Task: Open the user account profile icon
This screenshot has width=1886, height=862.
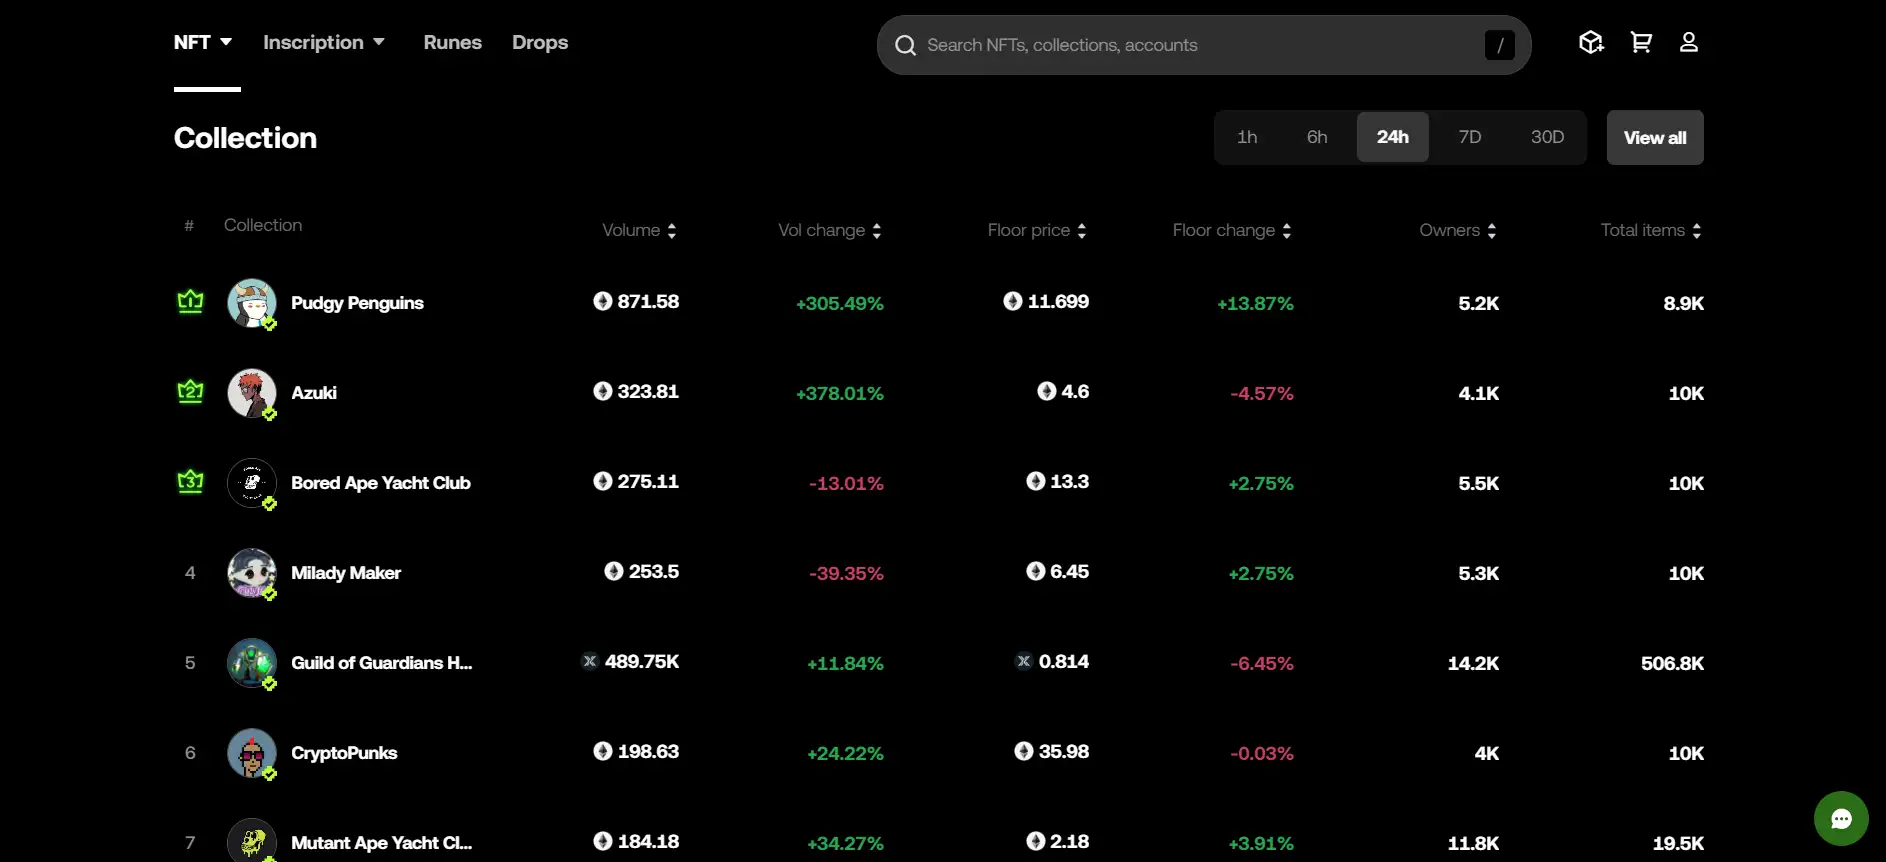Action: click(1688, 42)
